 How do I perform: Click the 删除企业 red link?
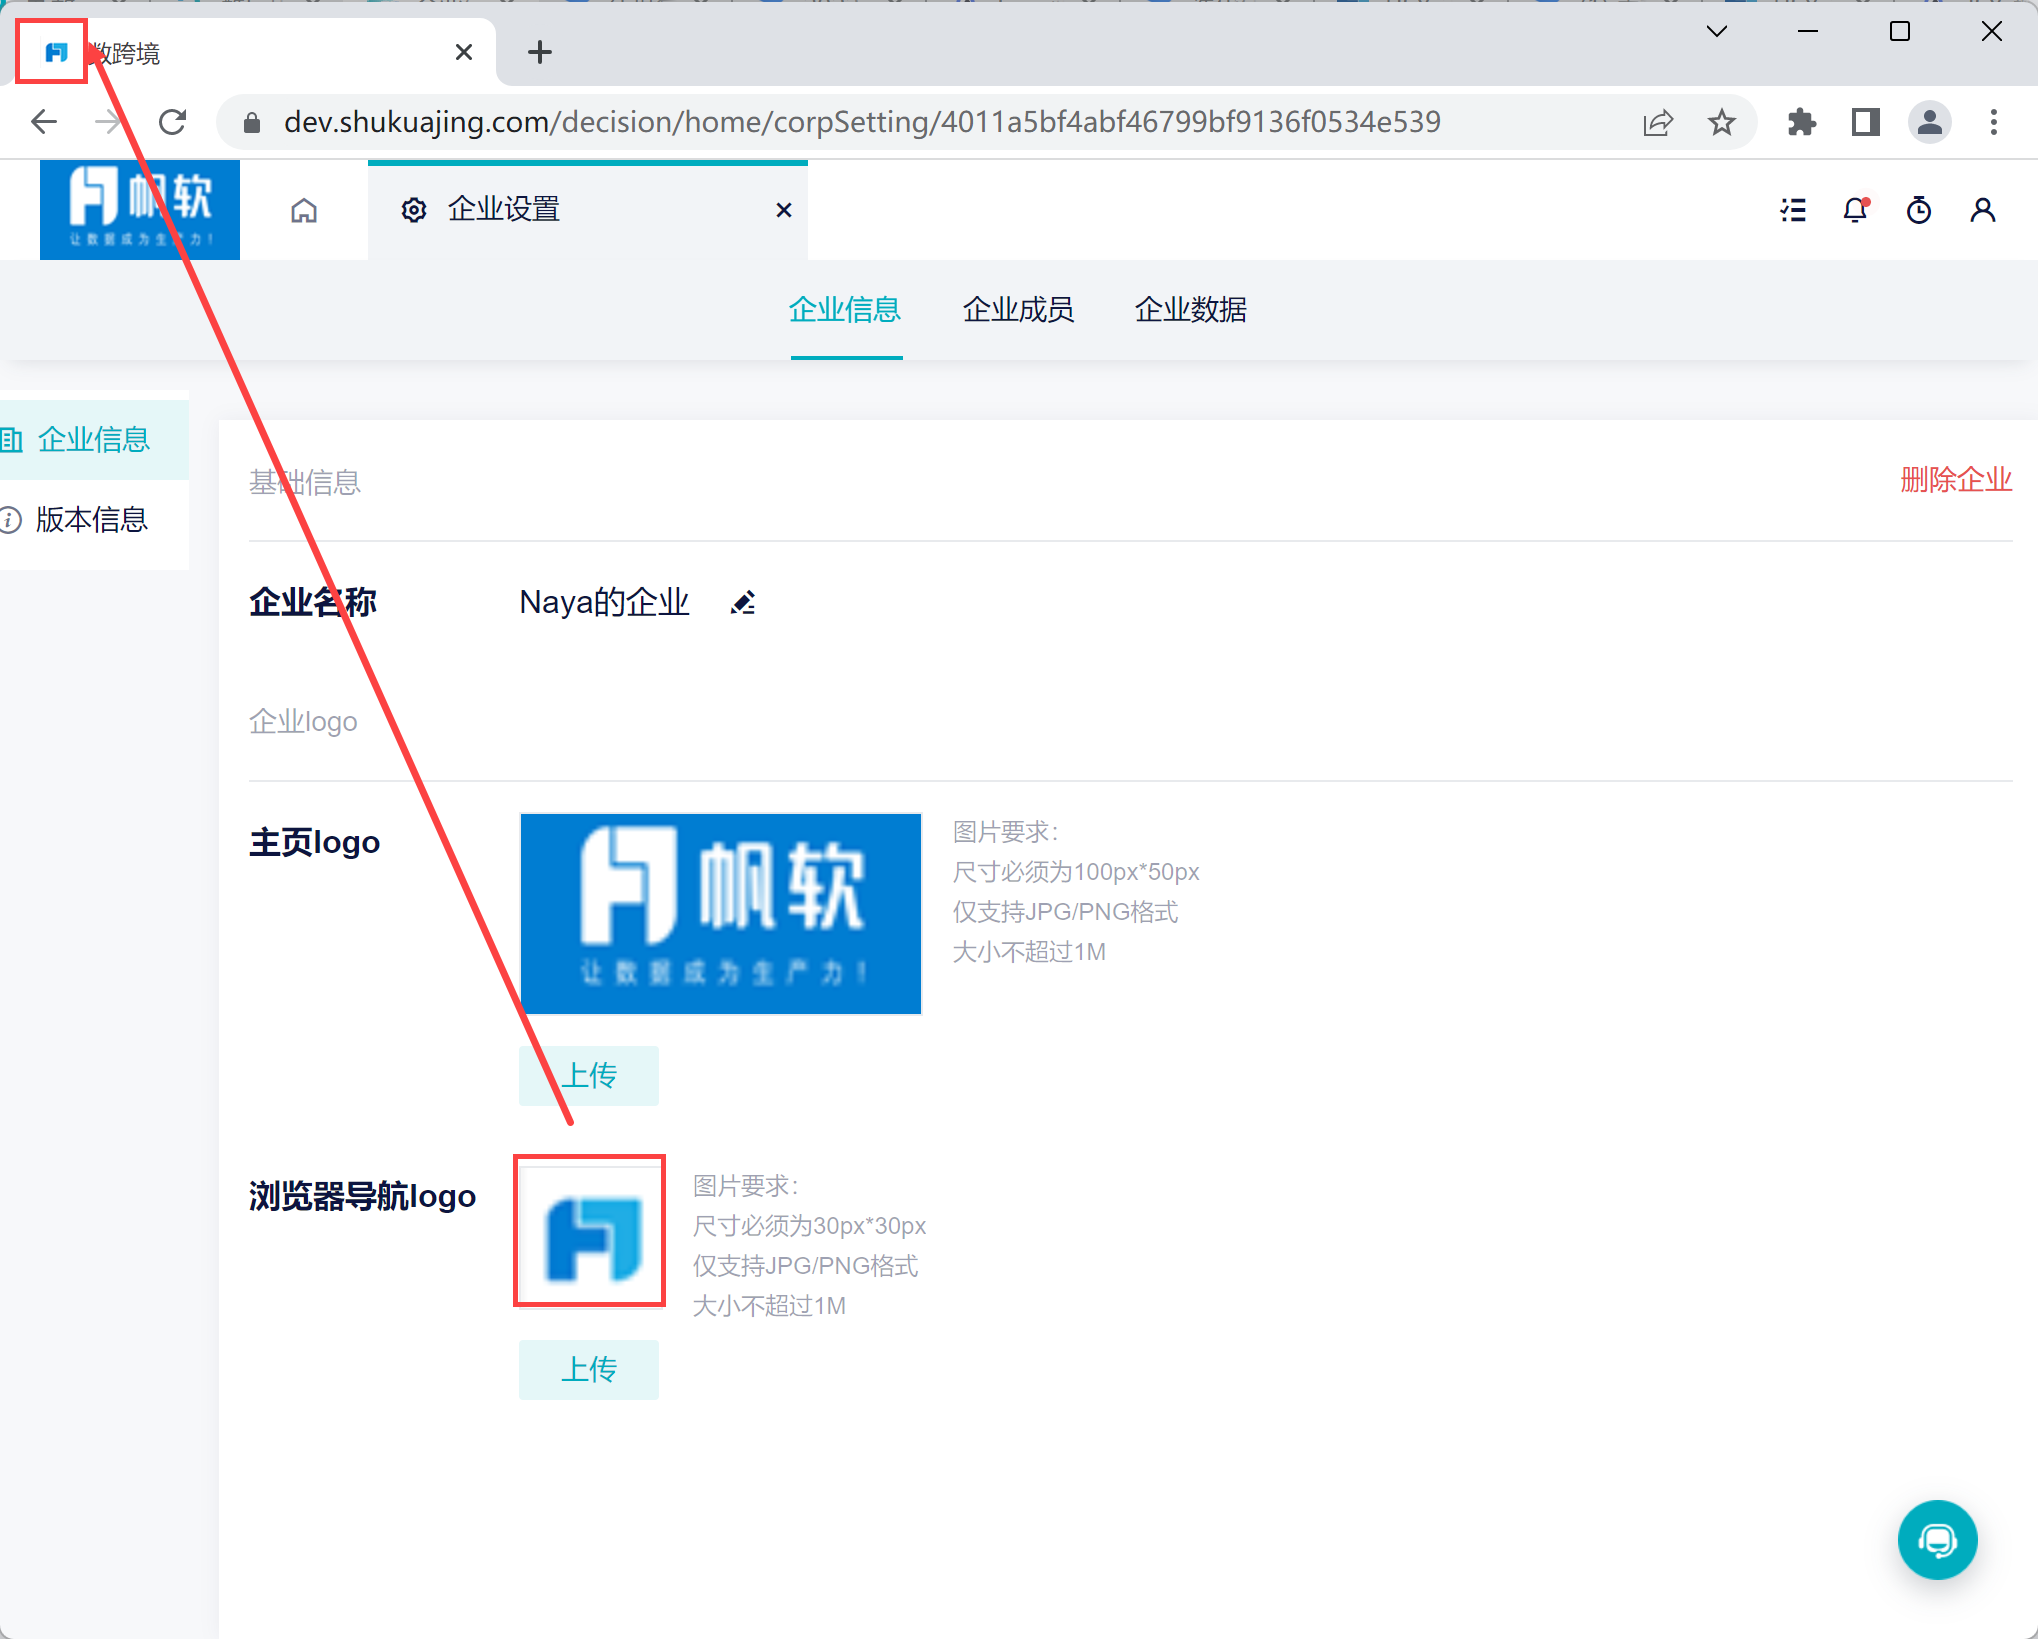[1955, 480]
